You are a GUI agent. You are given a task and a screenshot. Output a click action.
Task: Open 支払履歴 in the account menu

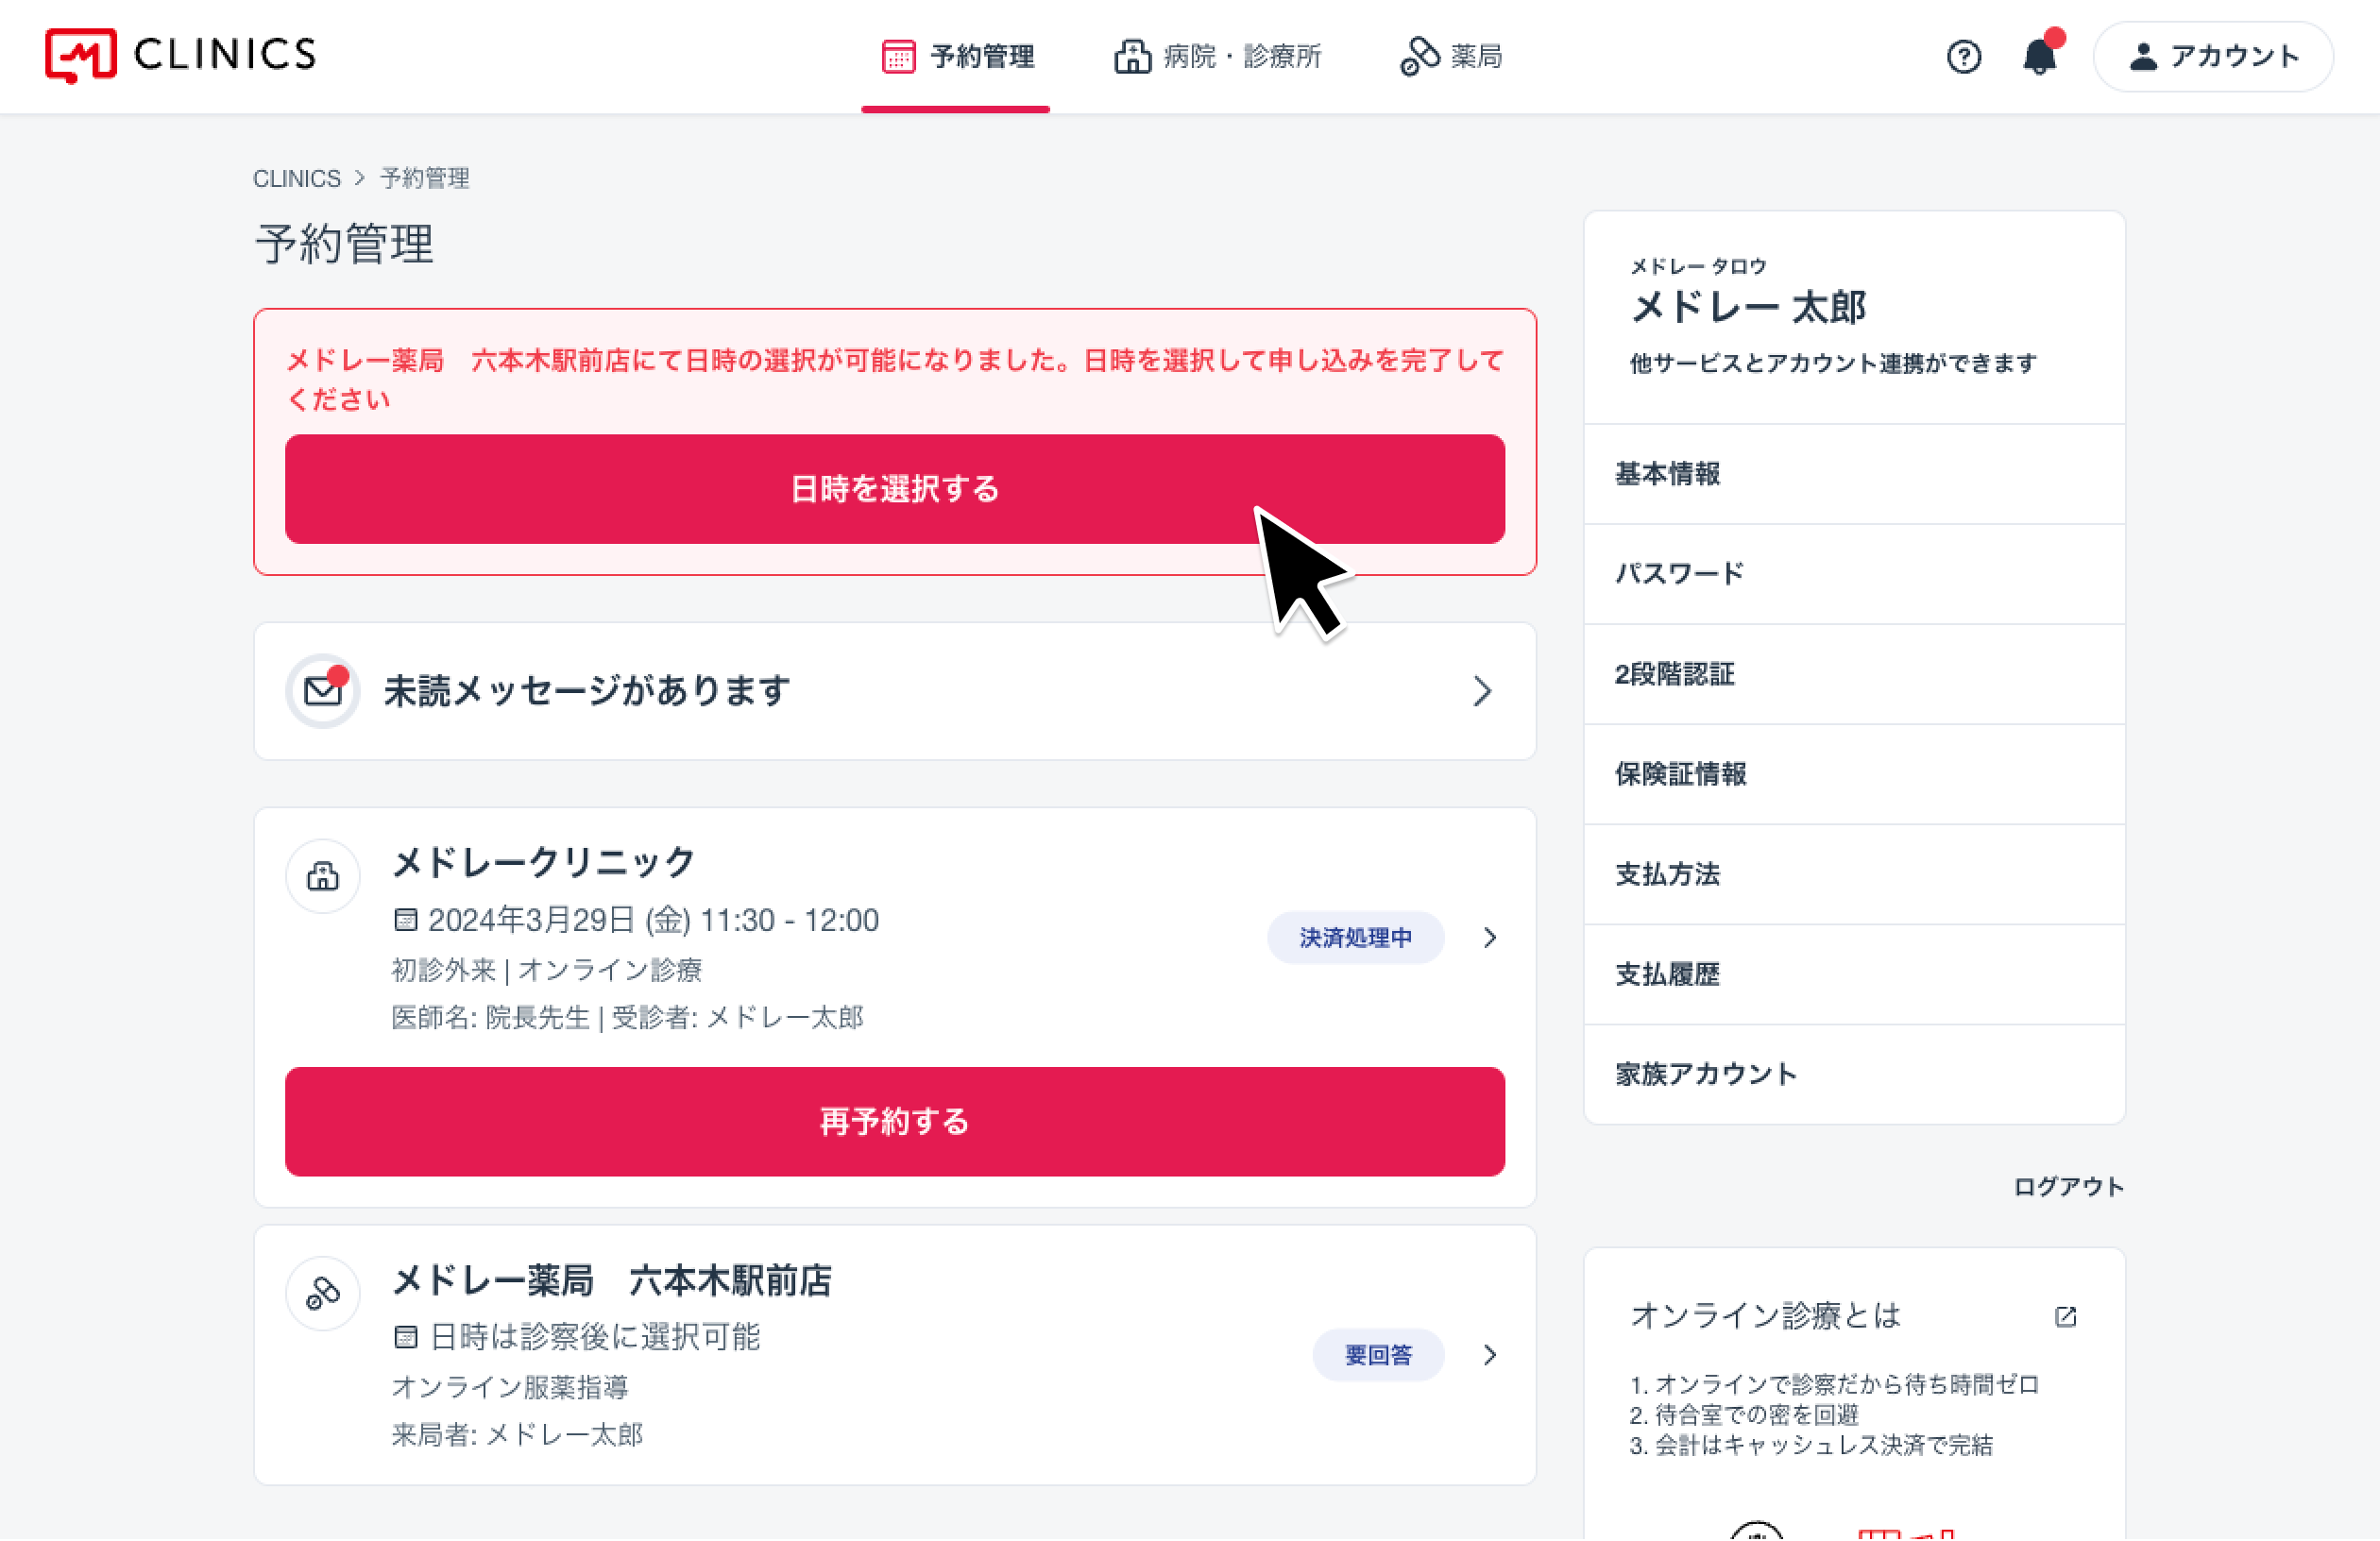[1854, 974]
